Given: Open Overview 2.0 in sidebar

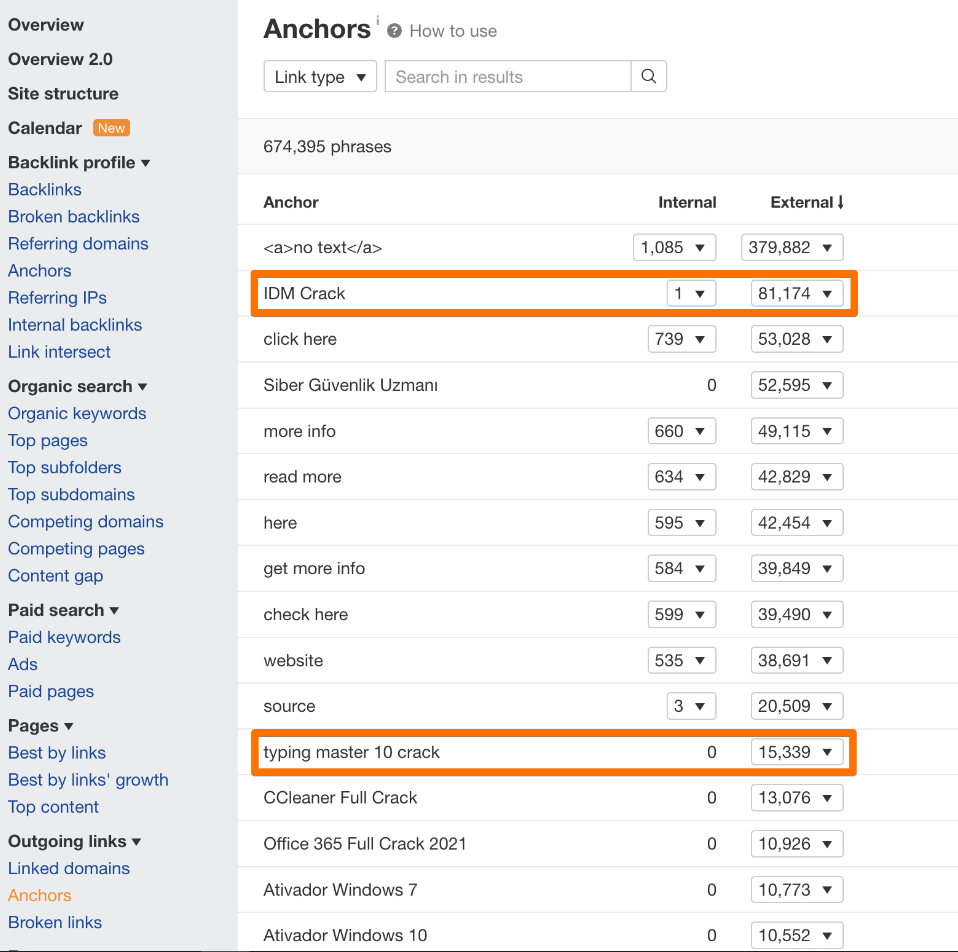Looking at the screenshot, I should pos(60,59).
